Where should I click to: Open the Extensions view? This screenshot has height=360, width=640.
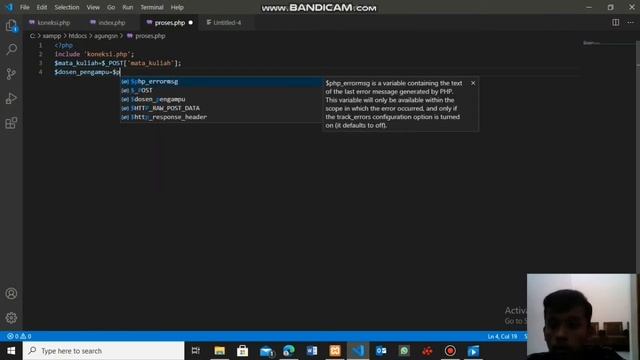11,123
